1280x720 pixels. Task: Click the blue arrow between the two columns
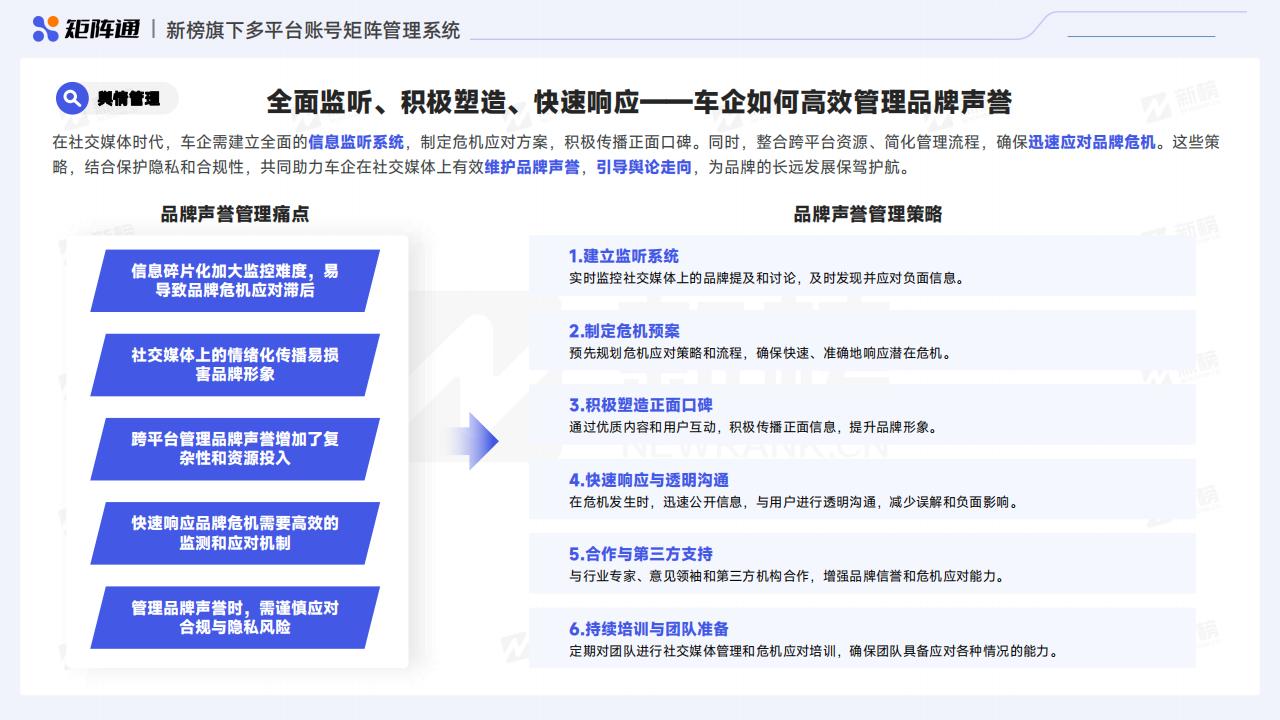(x=472, y=441)
